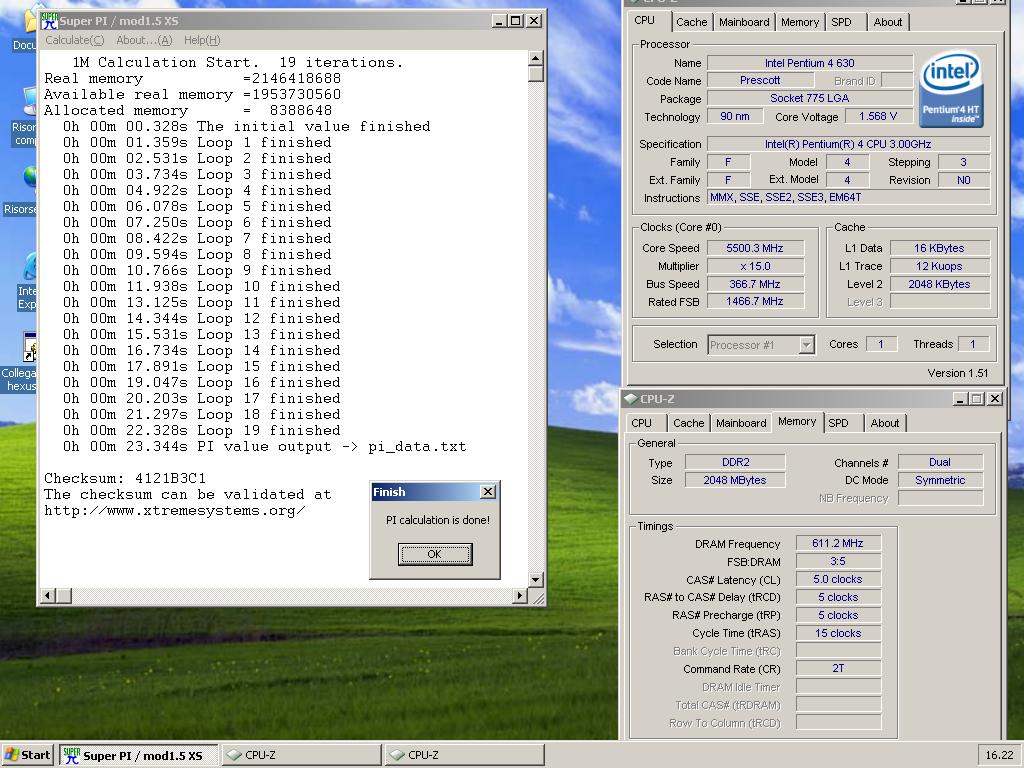Close the Finish dialog
Image resolution: width=1024 pixels, height=768 pixels.
click(x=488, y=492)
